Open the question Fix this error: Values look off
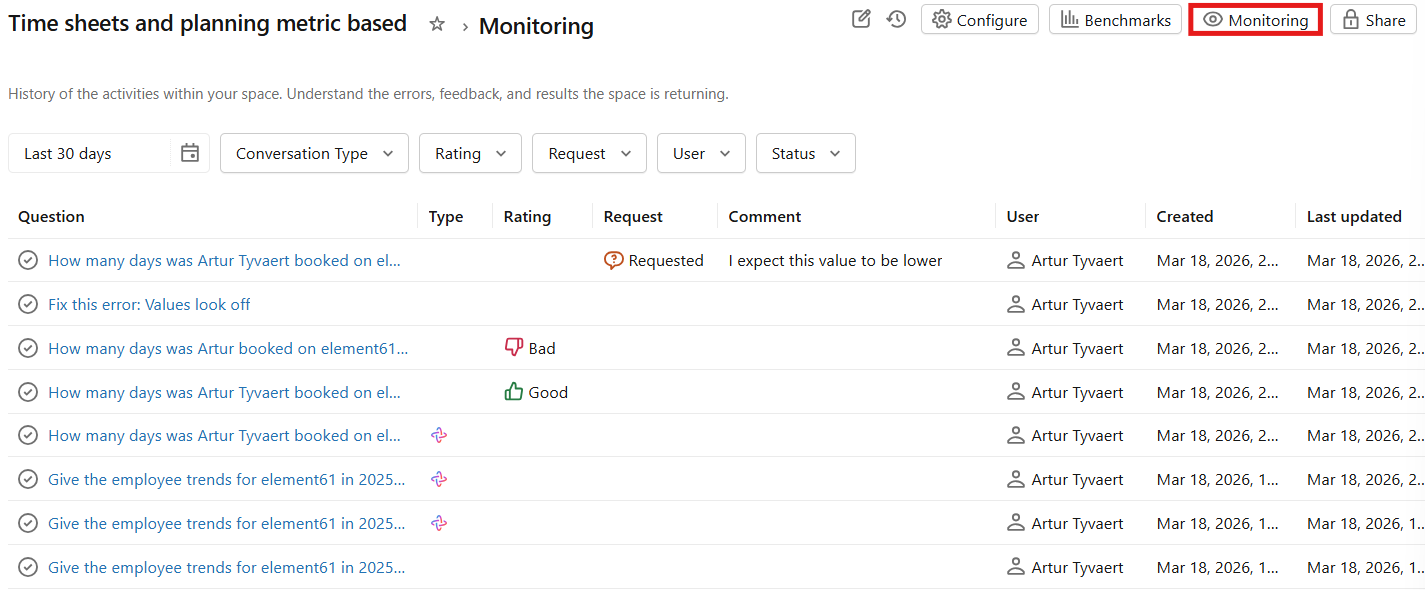 [149, 303]
